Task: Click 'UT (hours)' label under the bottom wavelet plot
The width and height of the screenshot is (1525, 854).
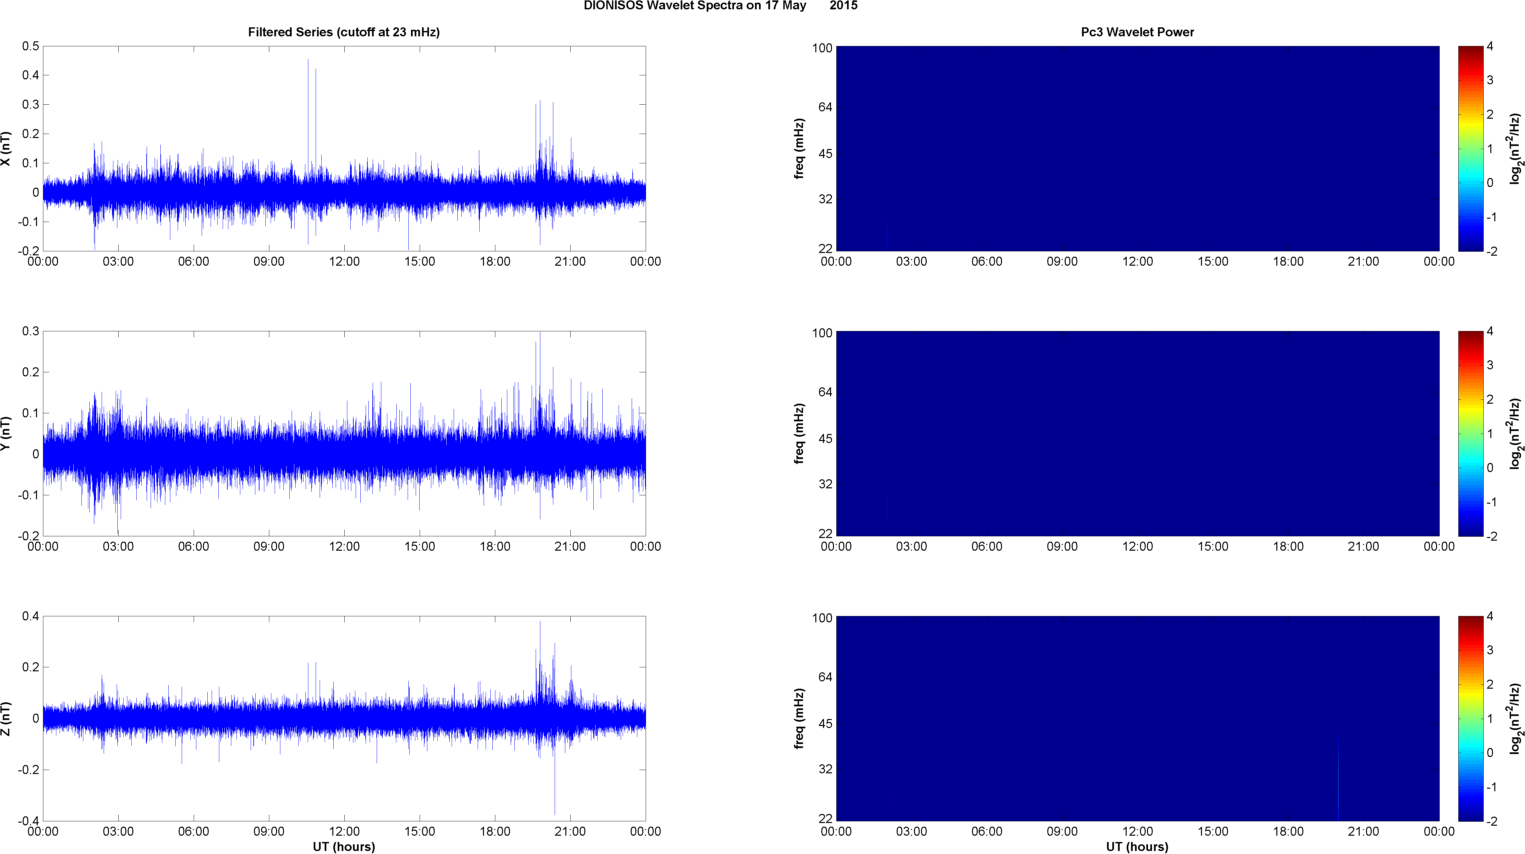Action: 1137,846
